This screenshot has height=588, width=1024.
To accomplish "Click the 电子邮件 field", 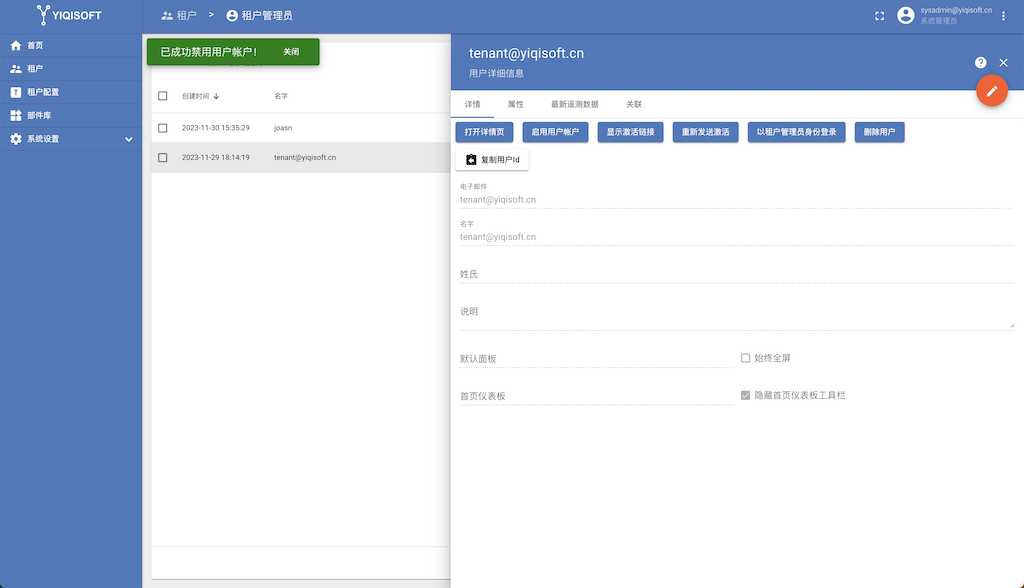I will pos(737,199).
